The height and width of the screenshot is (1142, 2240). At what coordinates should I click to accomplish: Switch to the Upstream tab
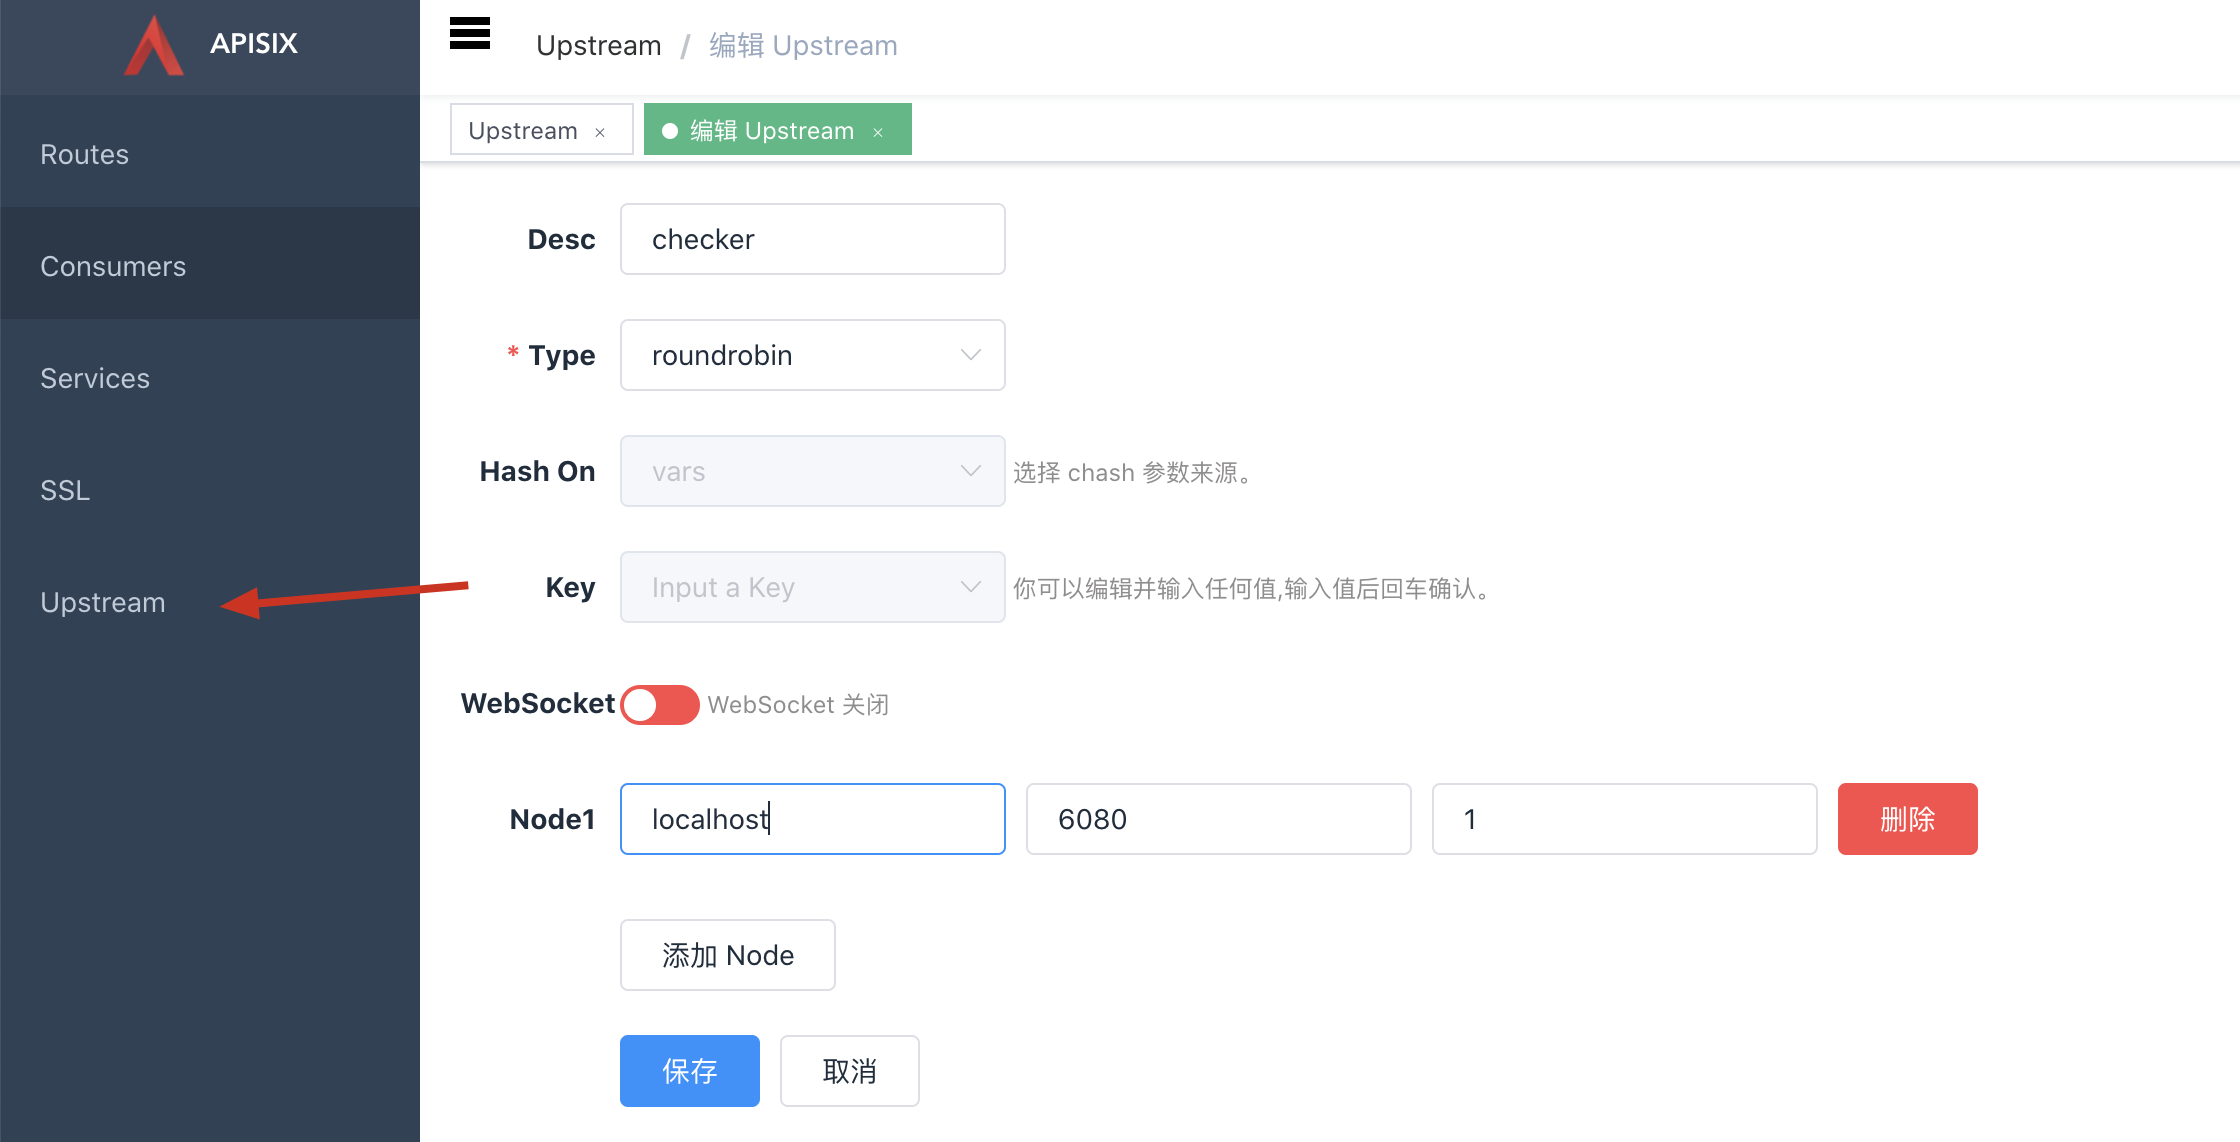[x=523, y=130]
